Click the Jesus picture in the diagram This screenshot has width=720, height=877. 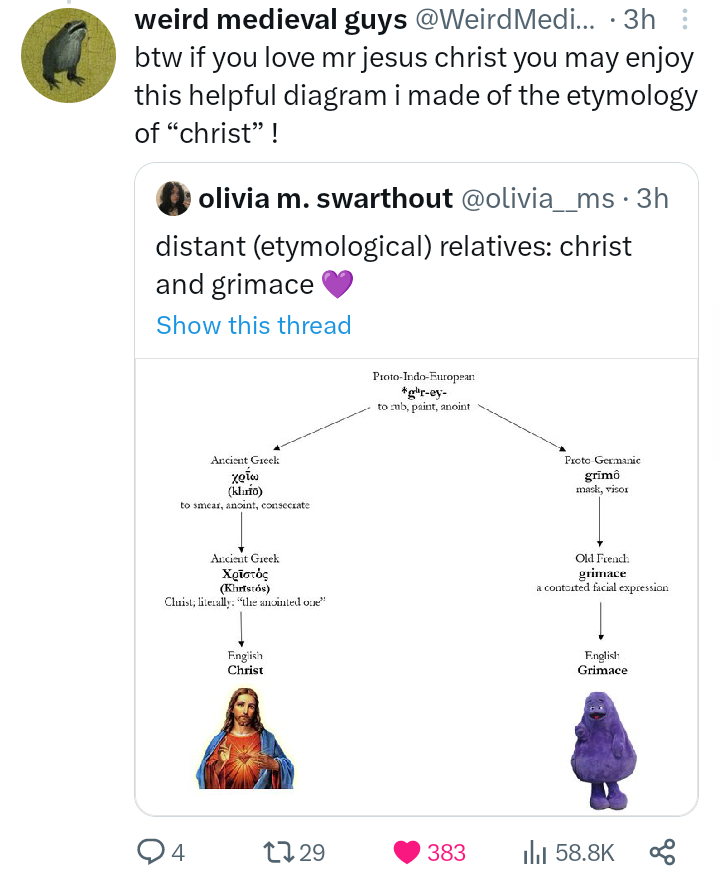click(245, 737)
